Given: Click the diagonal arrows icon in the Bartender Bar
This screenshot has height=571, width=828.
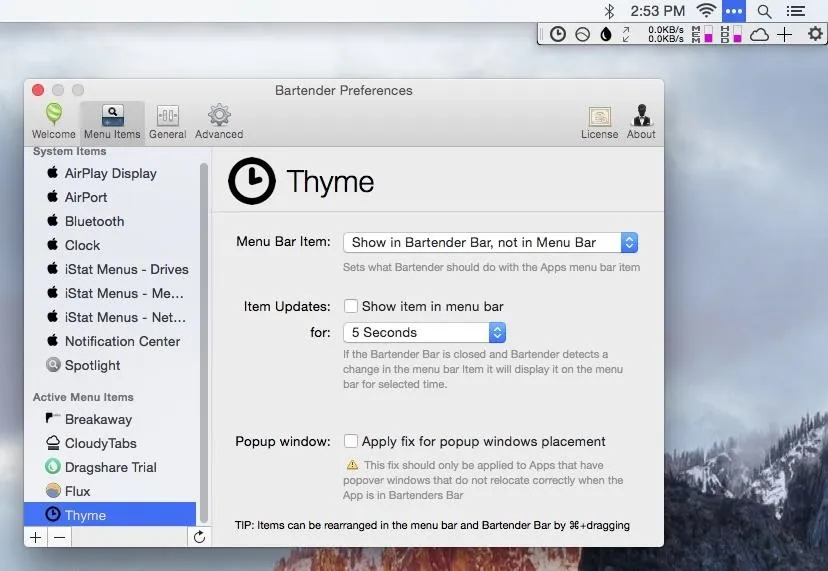Looking at the screenshot, I should (x=626, y=34).
